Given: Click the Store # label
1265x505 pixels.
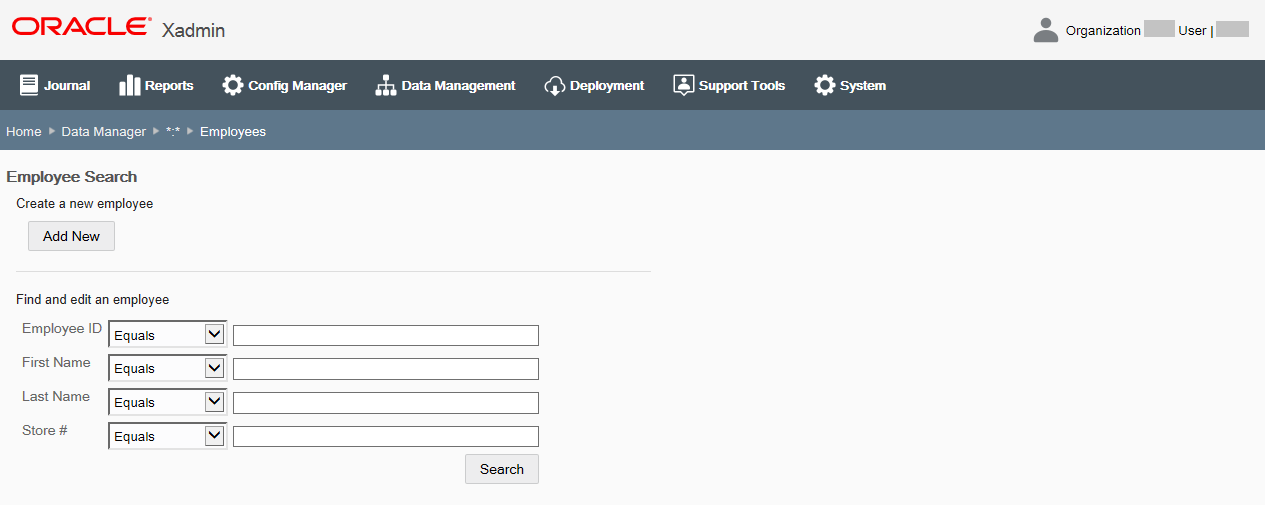Looking at the screenshot, I should tap(44, 430).
